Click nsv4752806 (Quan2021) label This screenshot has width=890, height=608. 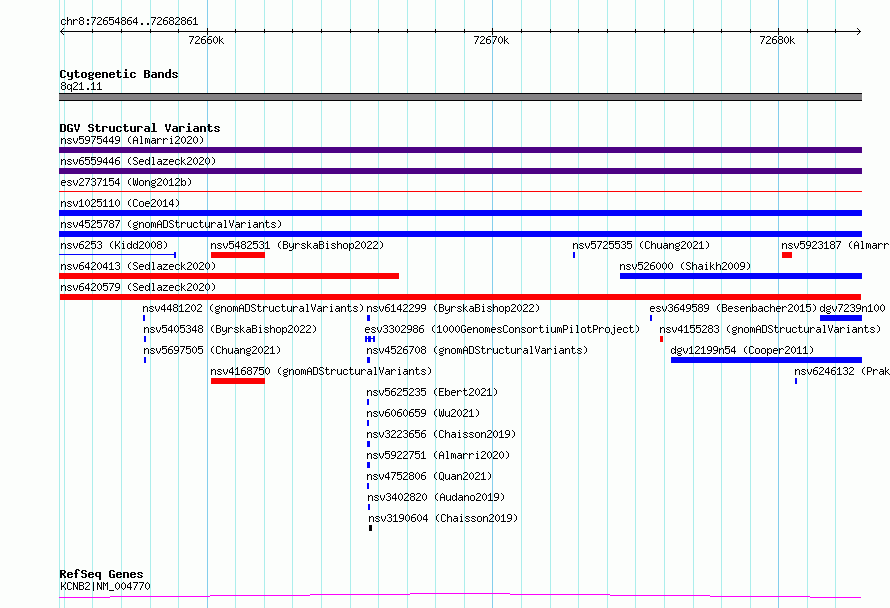[x=429, y=476]
